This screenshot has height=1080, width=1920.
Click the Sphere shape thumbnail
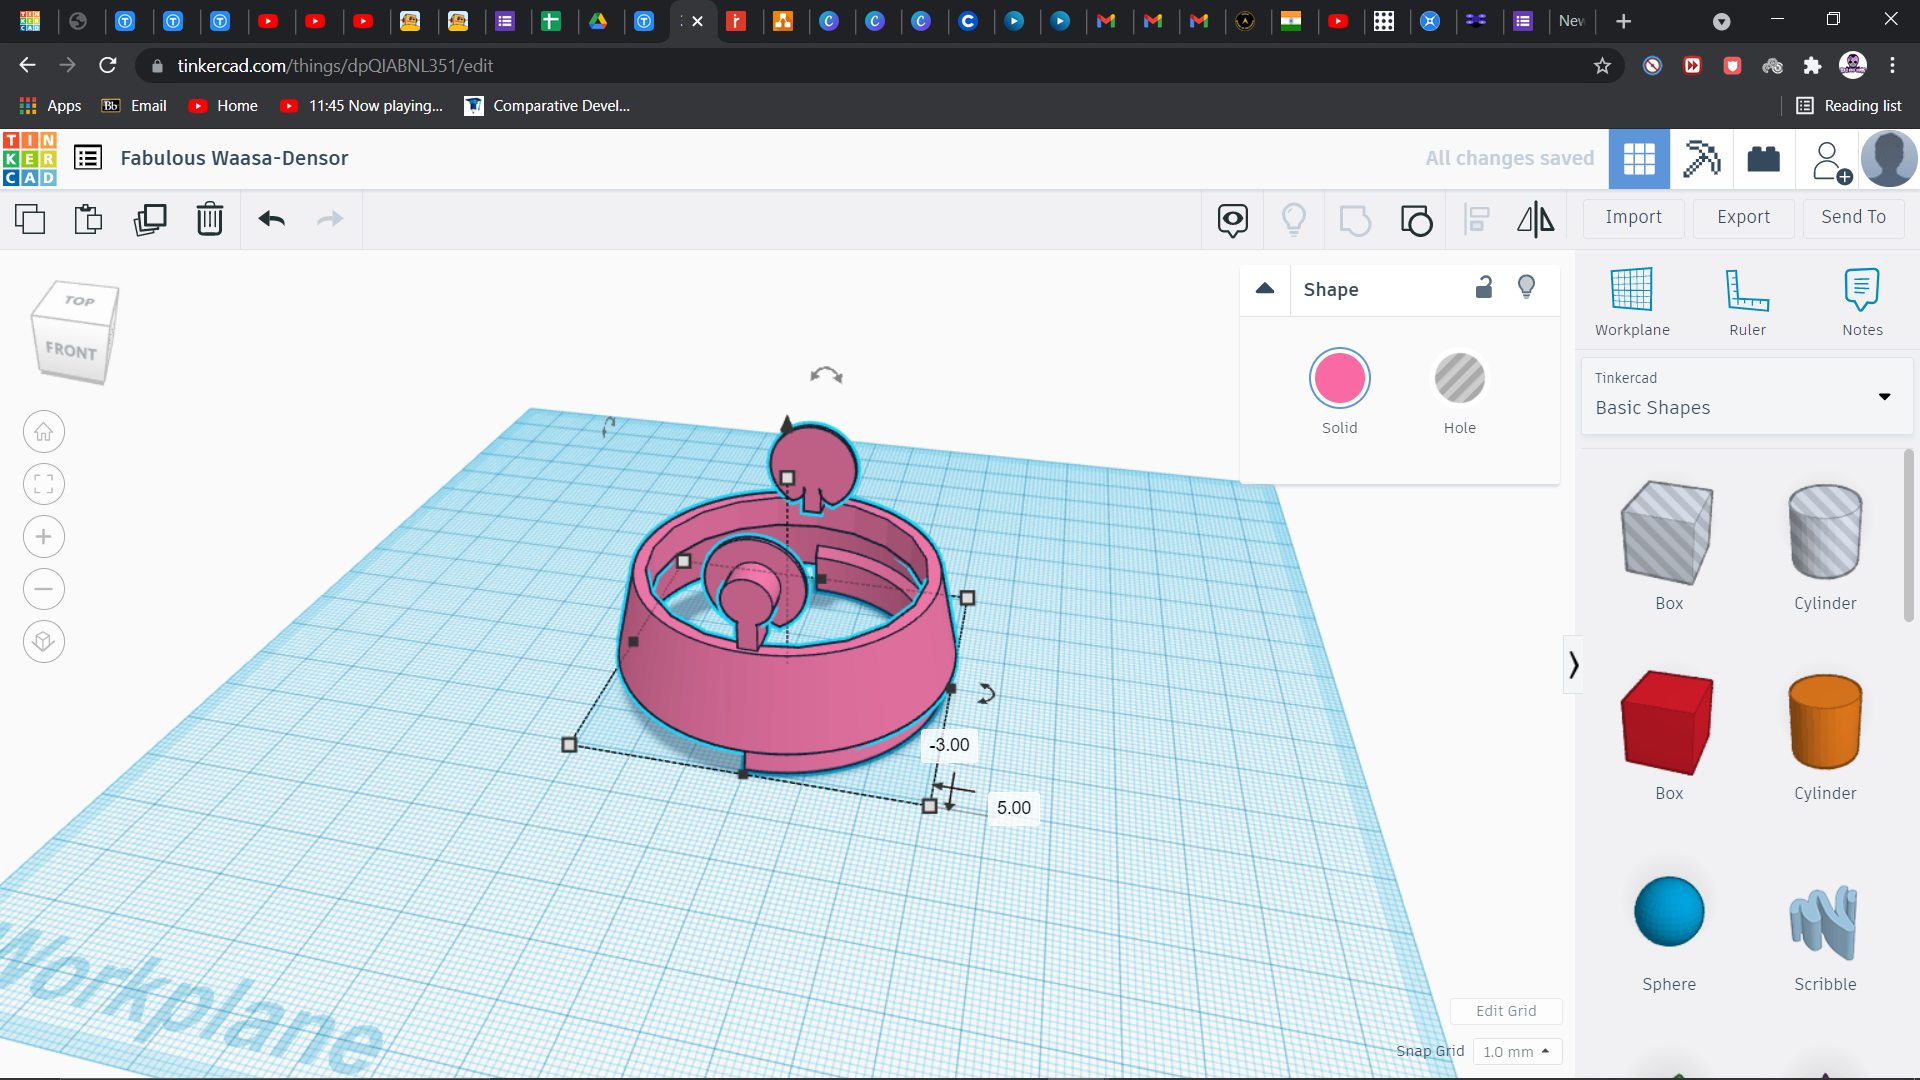pyautogui.click(x=1669, y=912)
